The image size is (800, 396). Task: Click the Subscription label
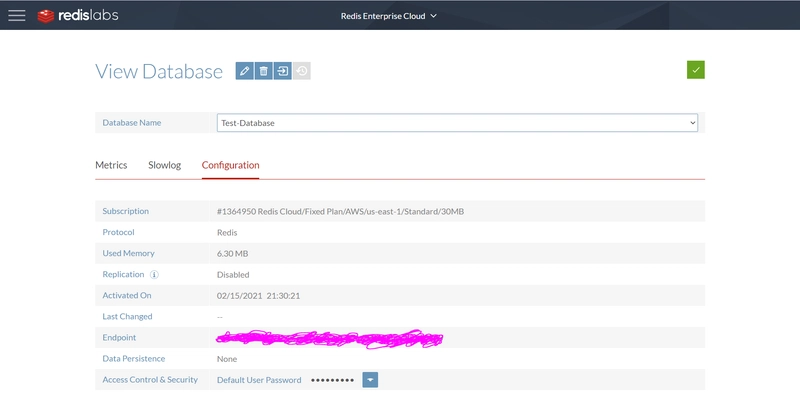(126, 211)
